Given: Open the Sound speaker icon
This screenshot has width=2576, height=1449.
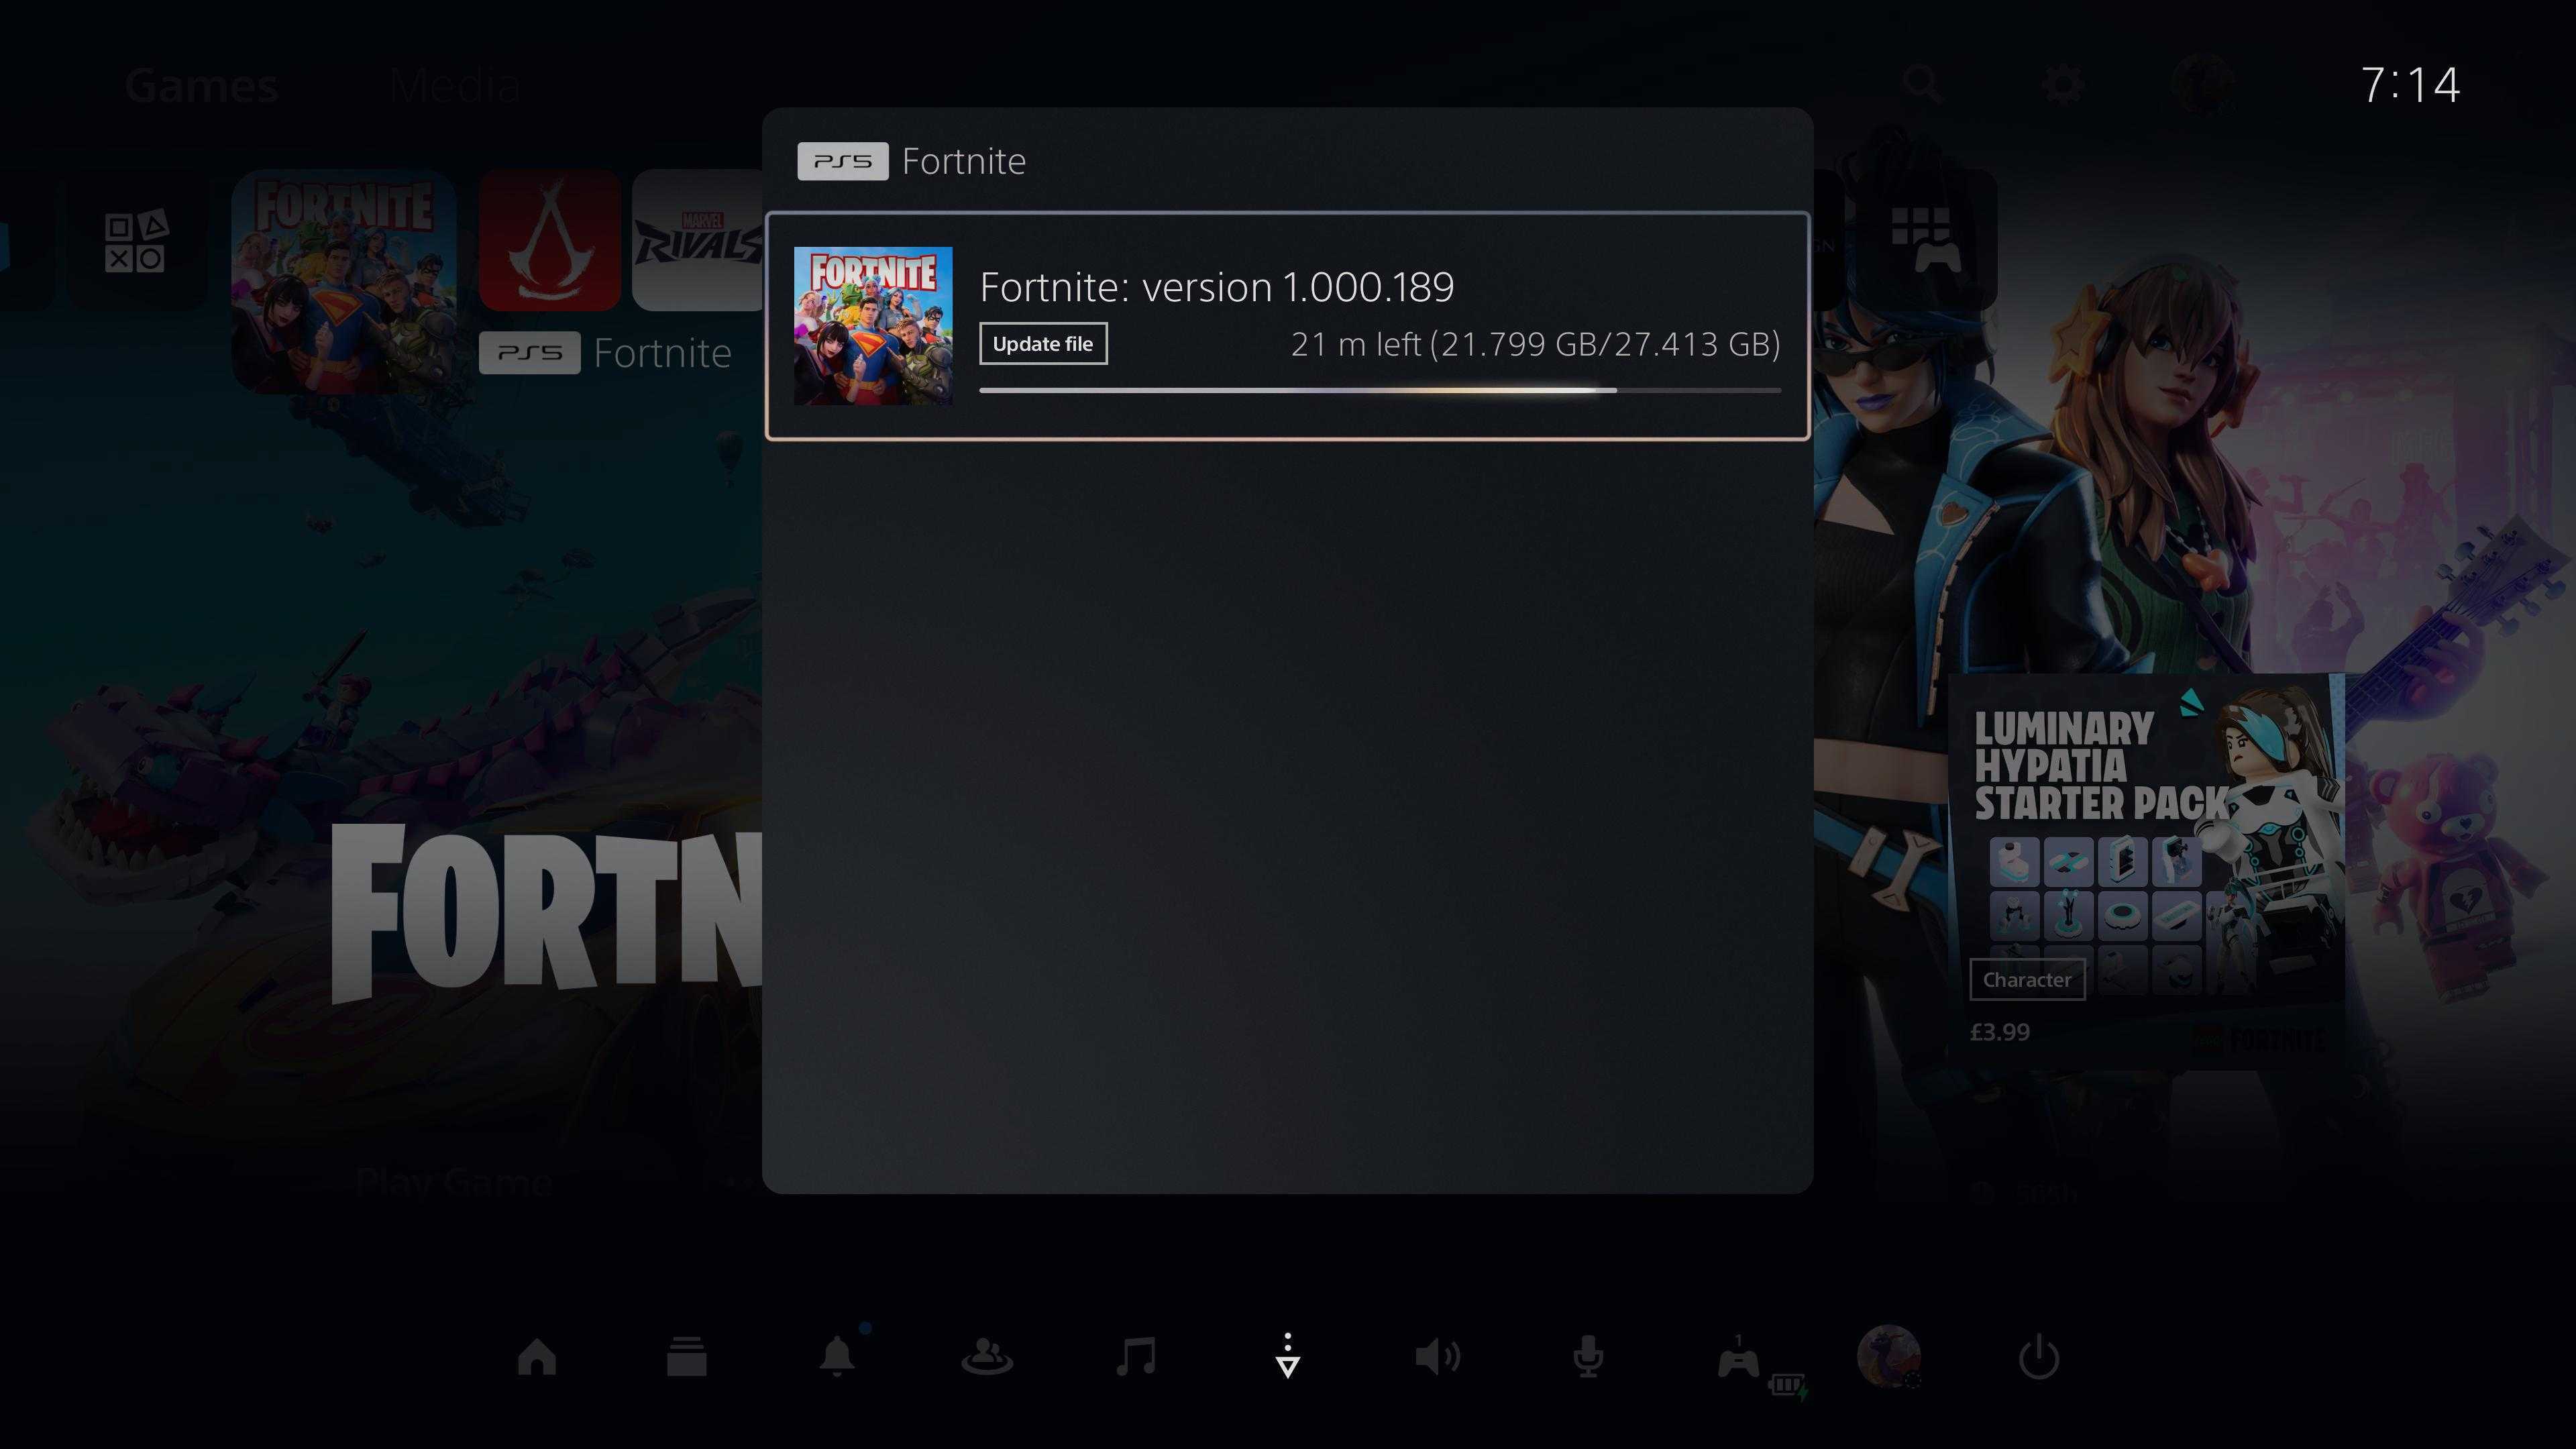Looking at the screenshot, I should coord(1438,1357).
